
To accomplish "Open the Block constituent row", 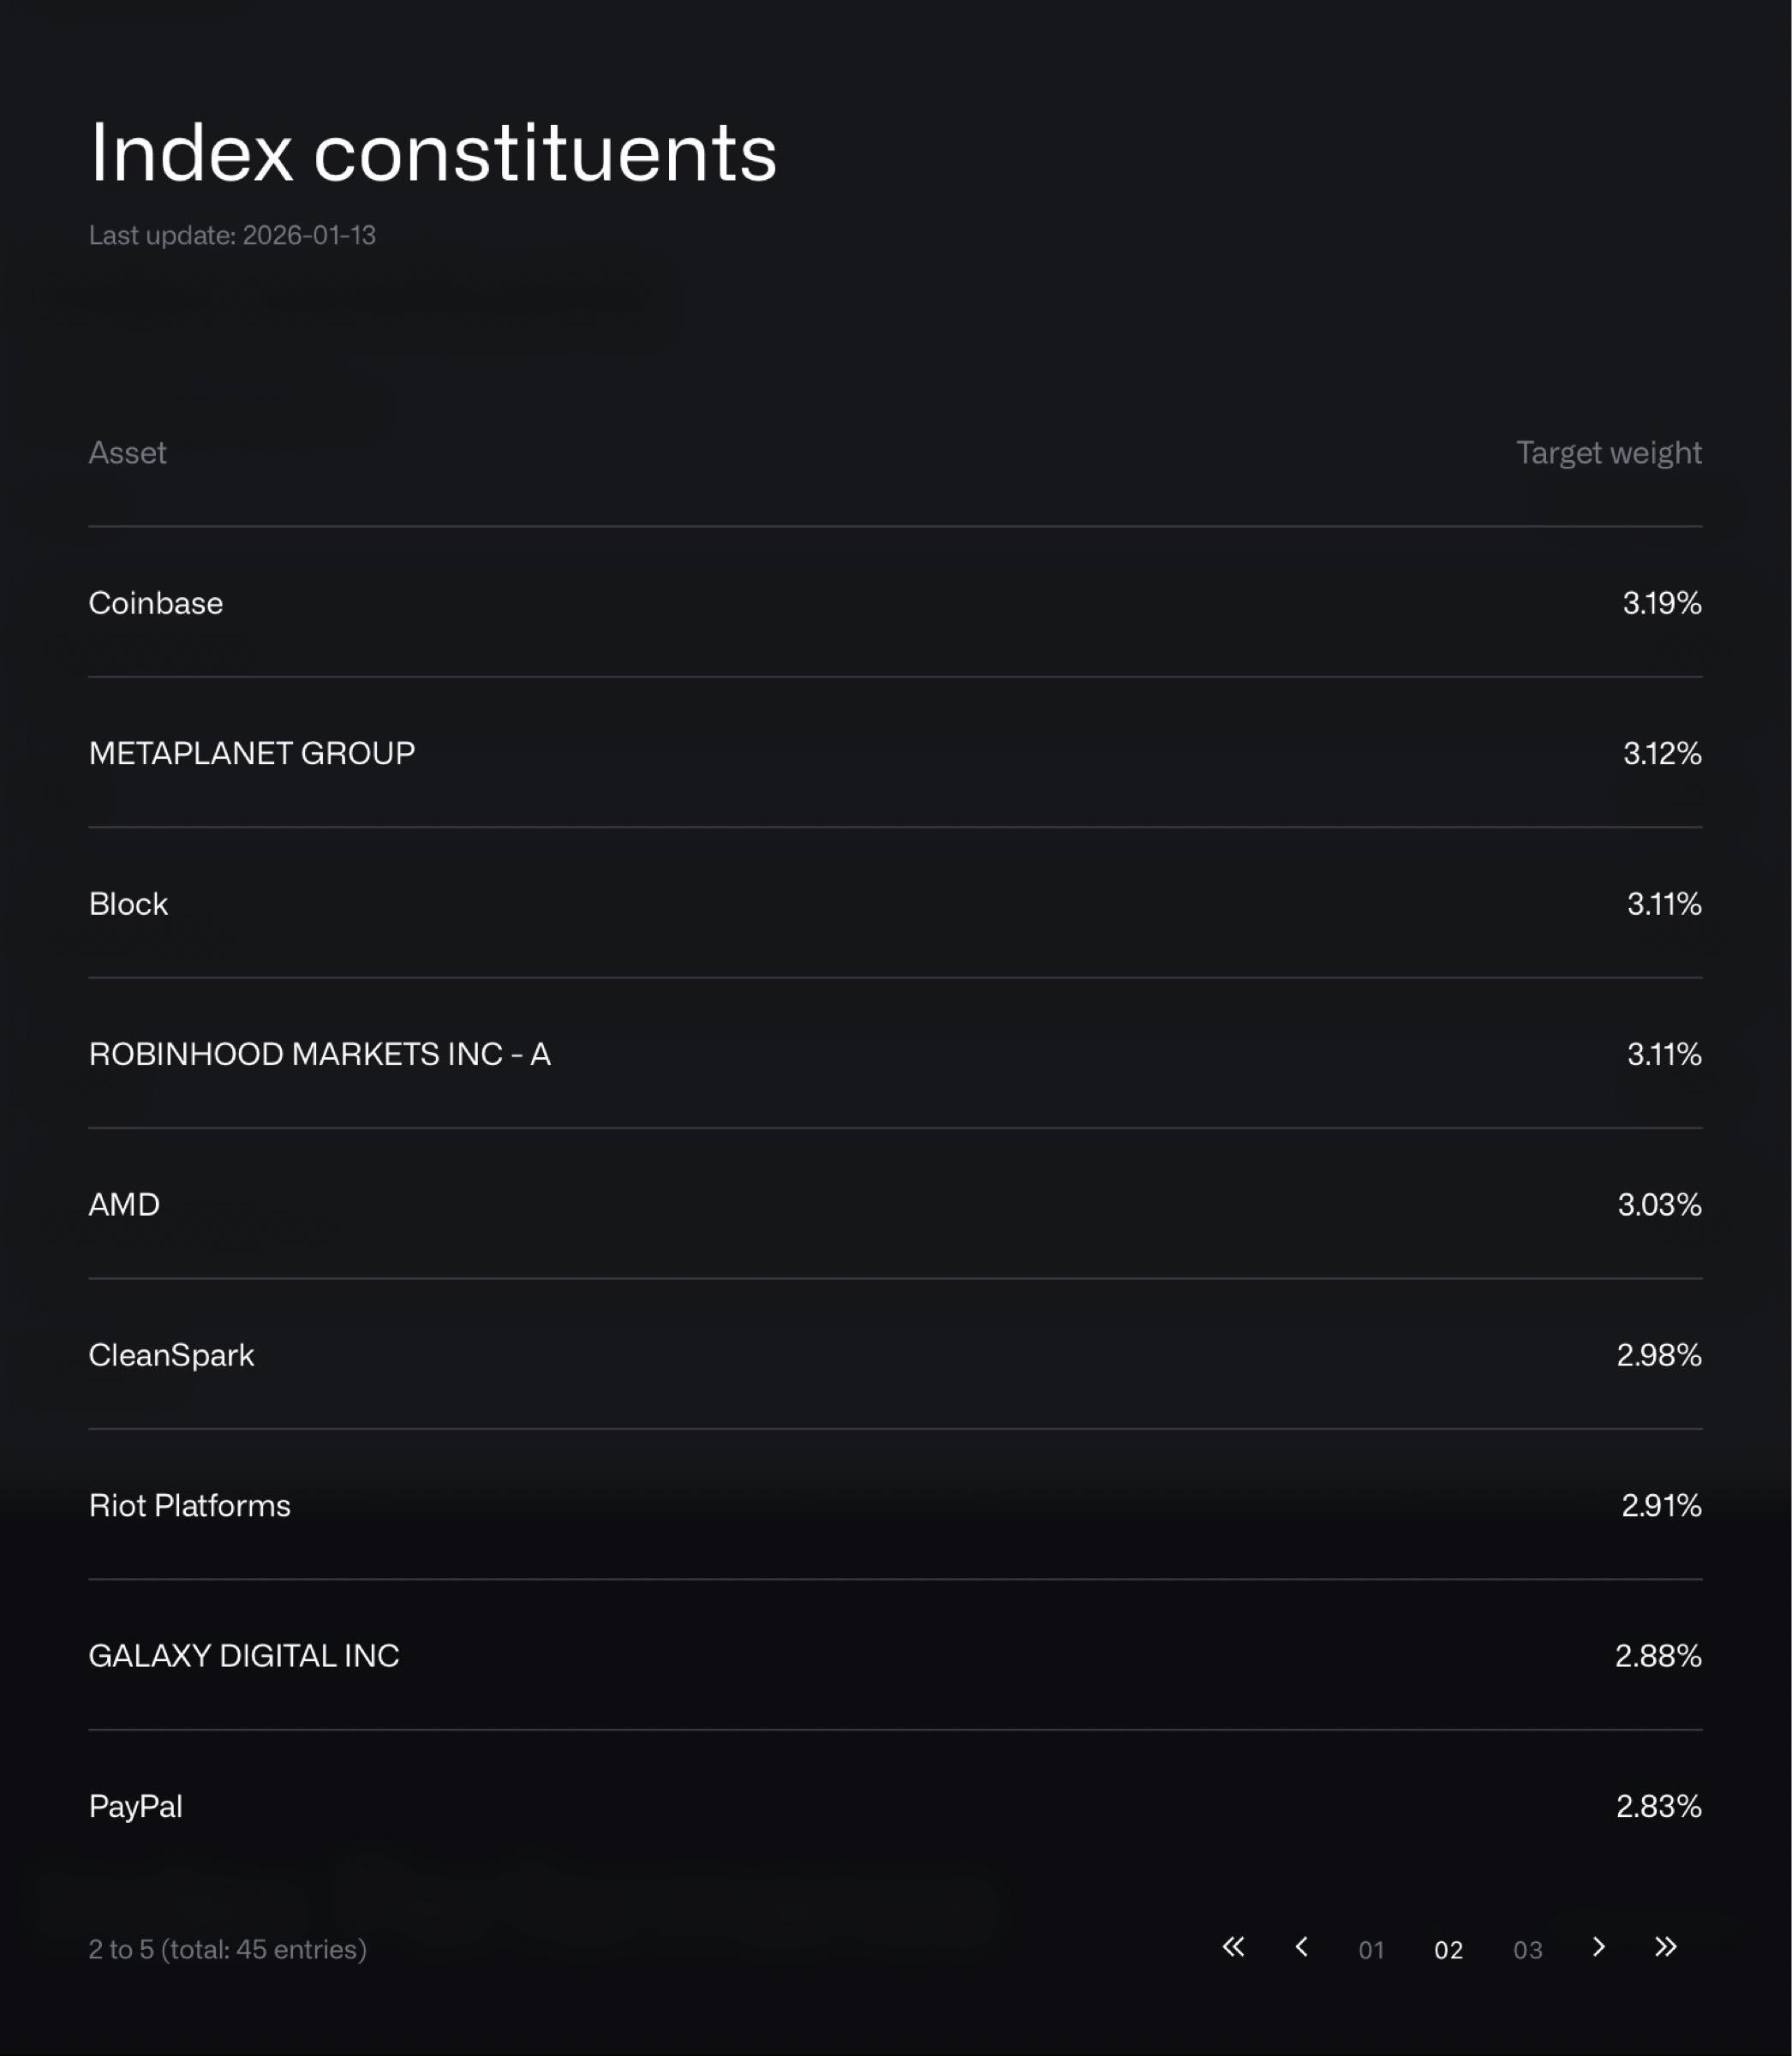I will tap(128, 904).
